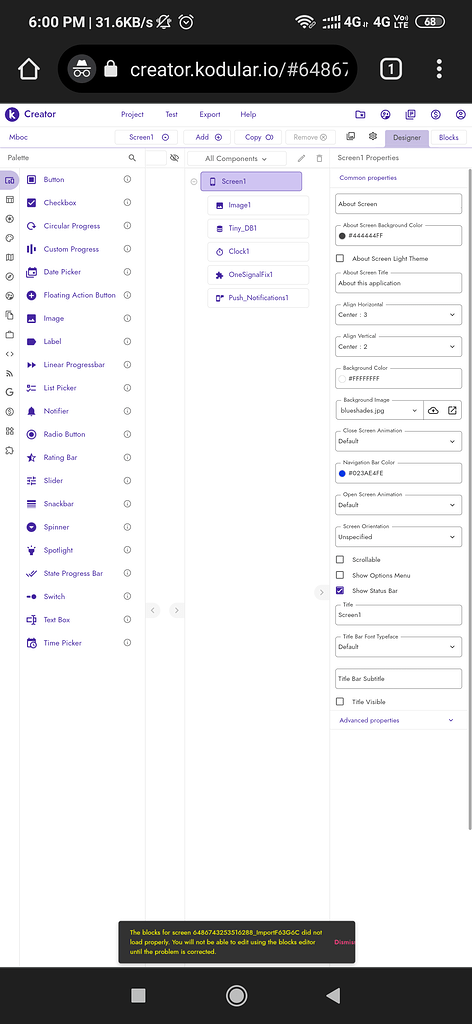The image size is (472, 1024).
Task: Open the Help menu
Action: point(248,114)
